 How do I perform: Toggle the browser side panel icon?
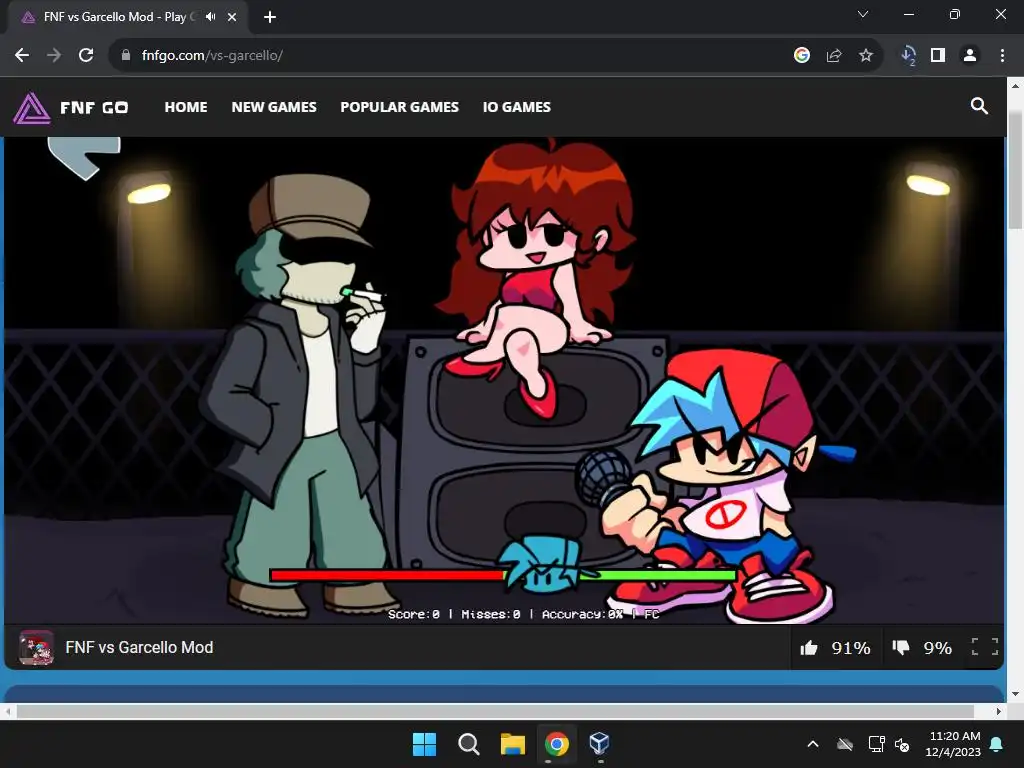point(938,56)
